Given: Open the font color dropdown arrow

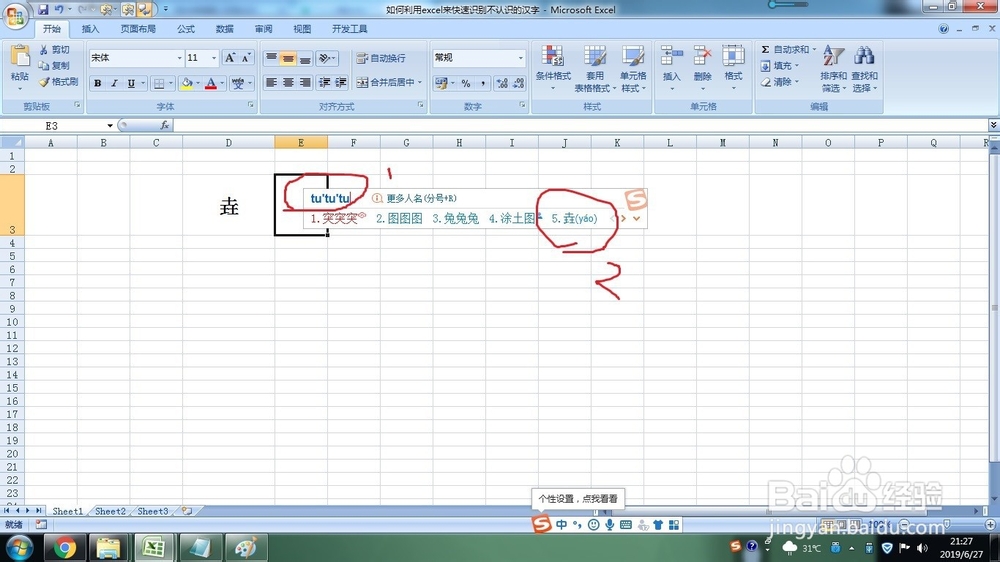Looking at the screenshot, I should [222, 83].
